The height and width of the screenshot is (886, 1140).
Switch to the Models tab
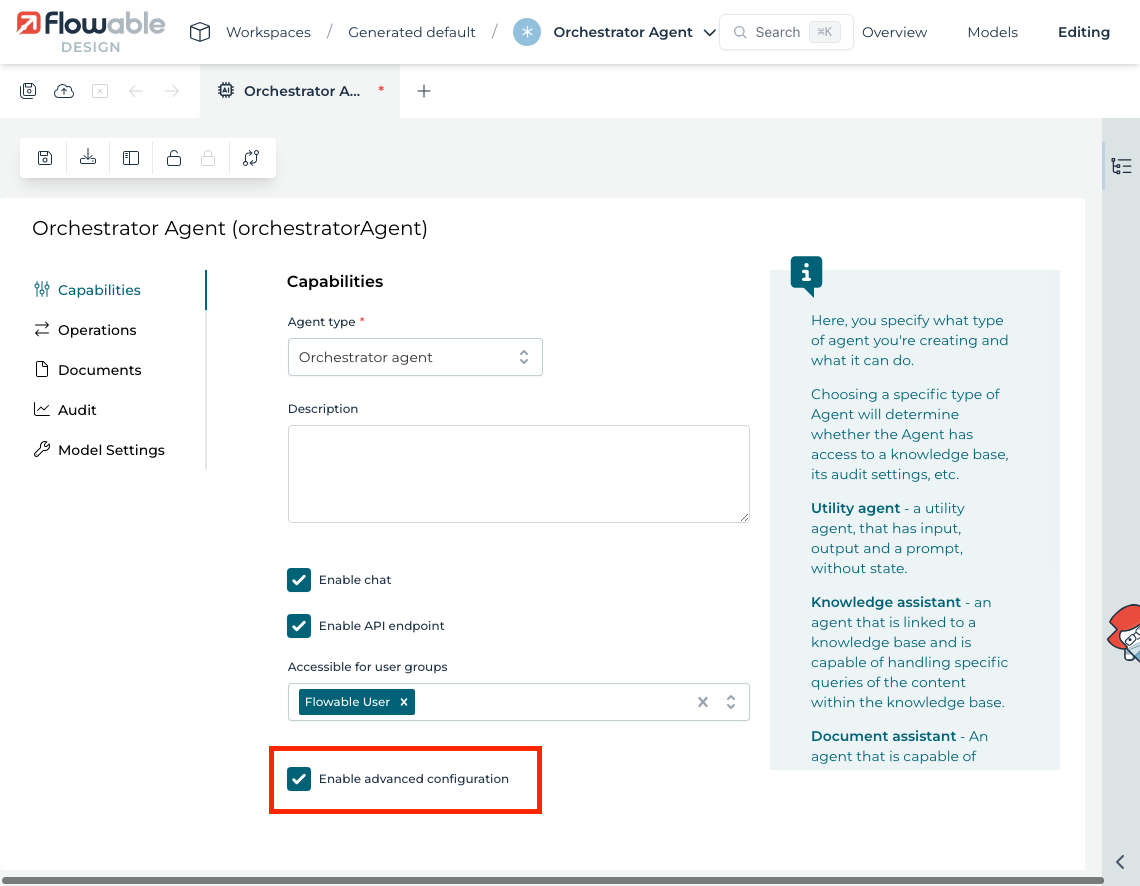click(x=991, y=31)
